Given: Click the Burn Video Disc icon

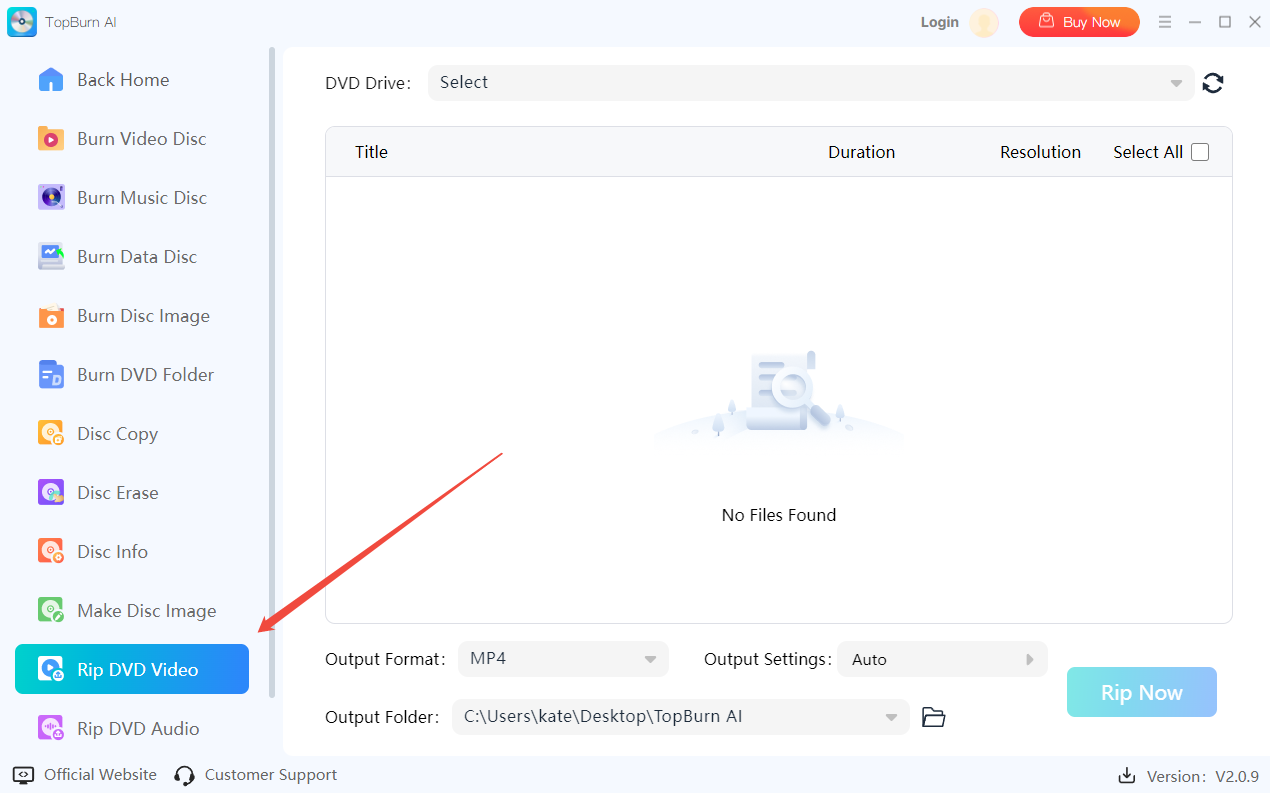Looking at the screenshot, I should click(x=51, y=139).
